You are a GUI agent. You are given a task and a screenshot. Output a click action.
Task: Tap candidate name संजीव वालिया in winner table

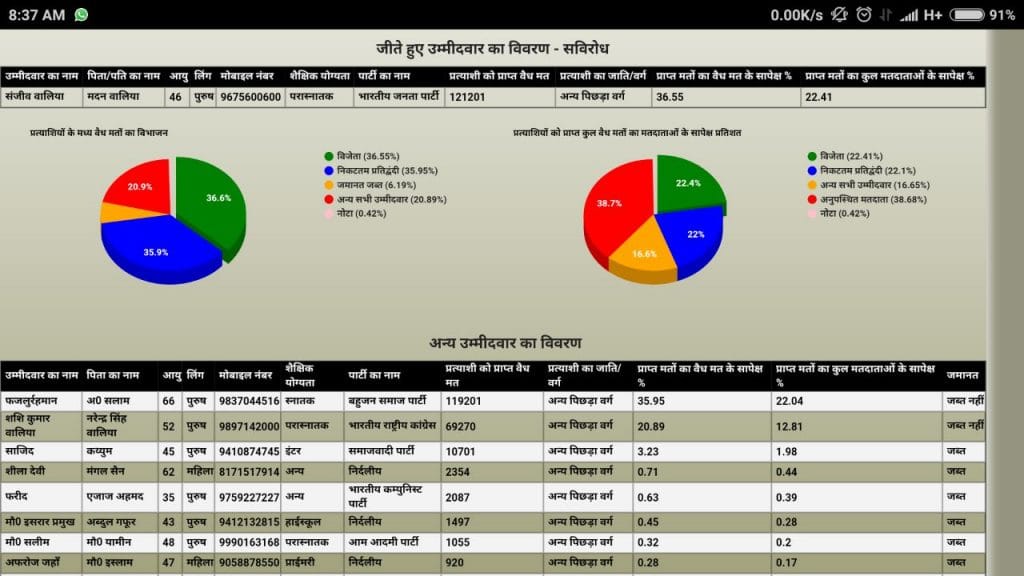[32, 98]
